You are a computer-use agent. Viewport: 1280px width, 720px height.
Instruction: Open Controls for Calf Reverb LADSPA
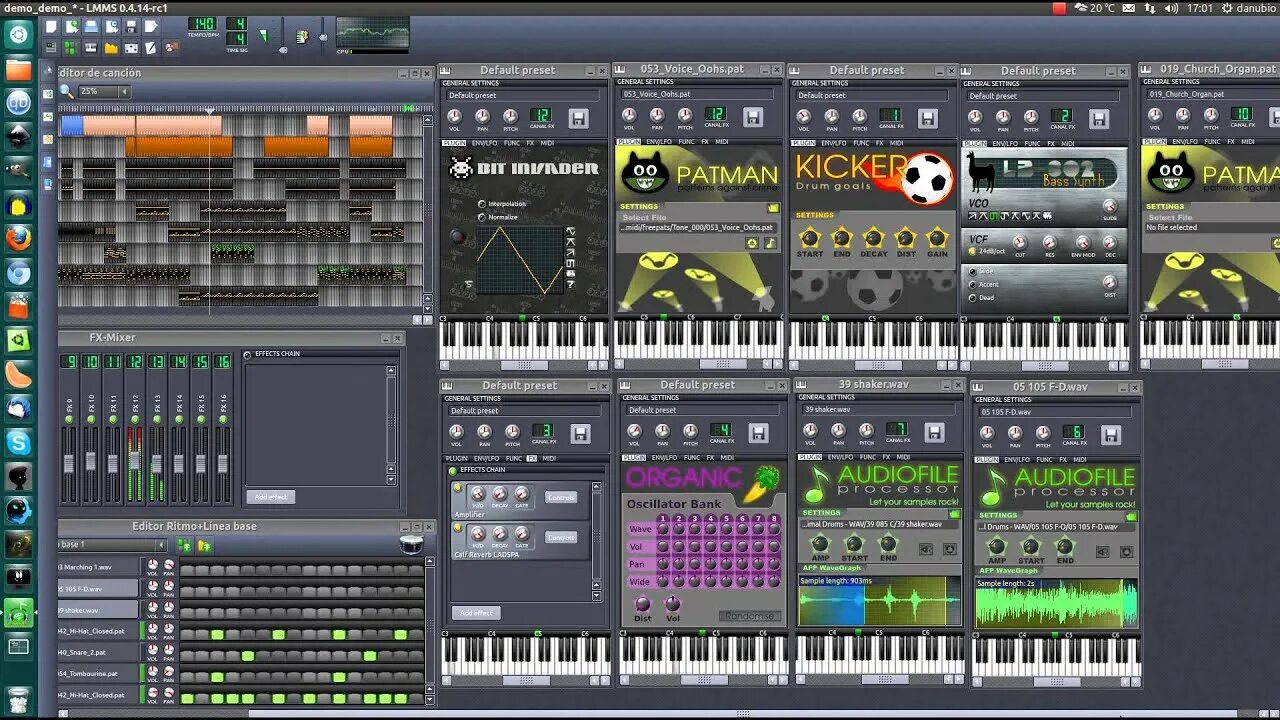coord(561,537)
